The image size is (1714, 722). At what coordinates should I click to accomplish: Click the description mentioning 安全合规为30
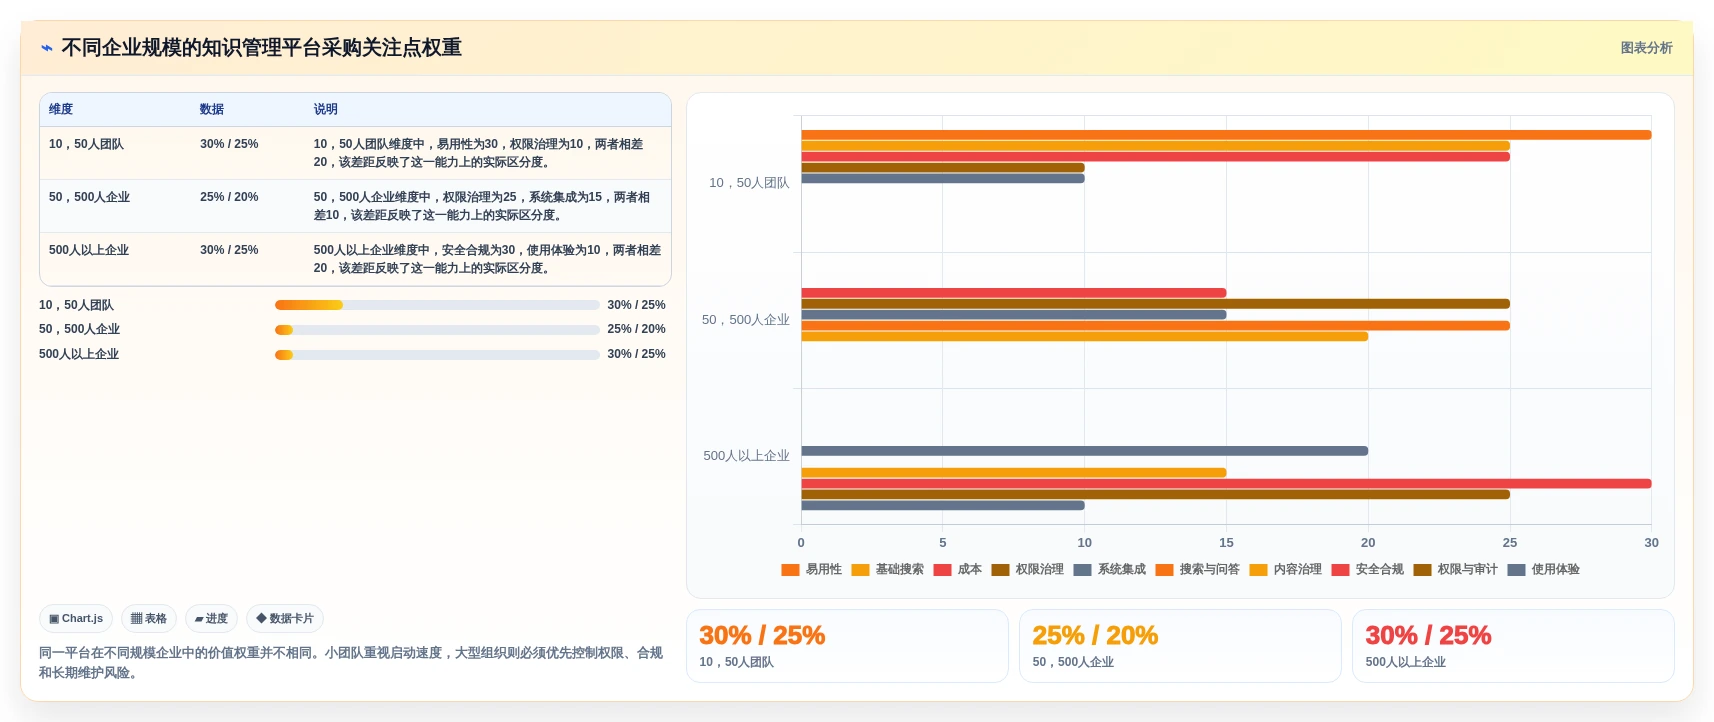[487, 259]
